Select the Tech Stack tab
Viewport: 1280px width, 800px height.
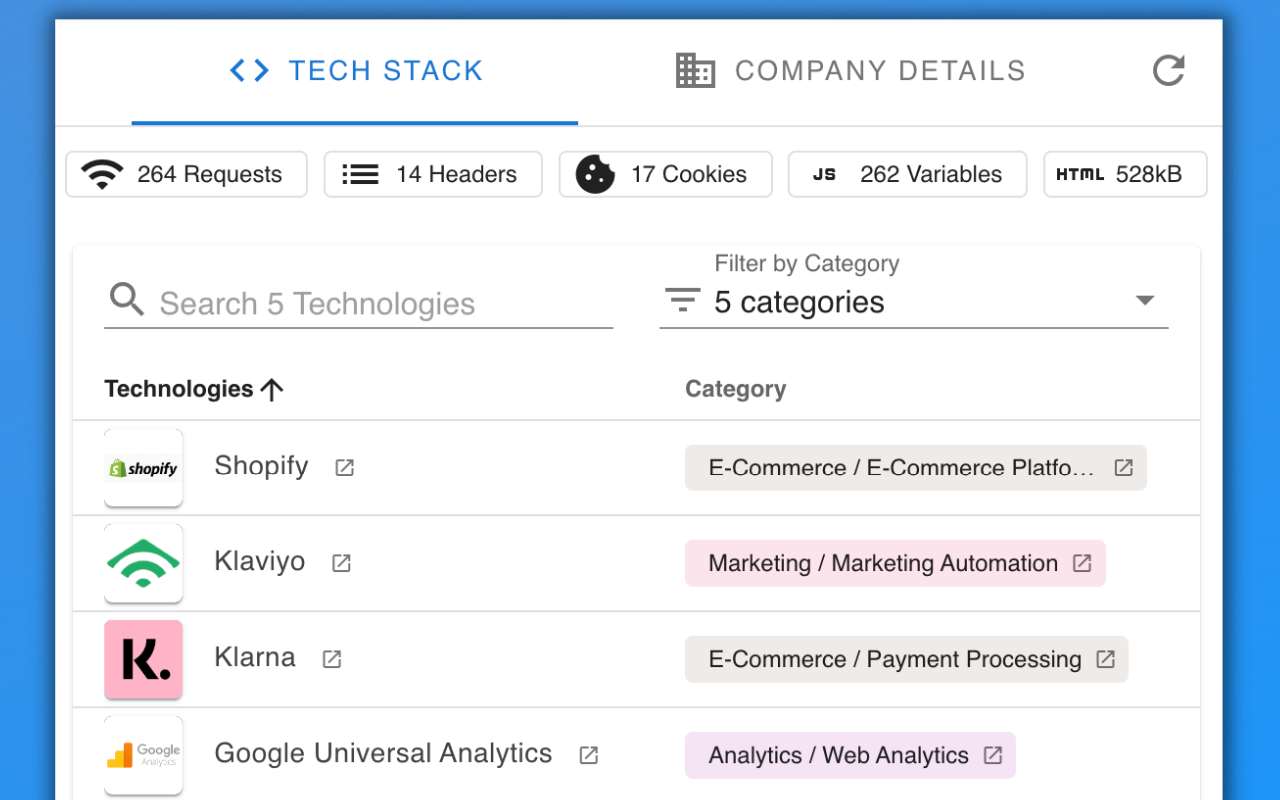click(x=355, y=70)
